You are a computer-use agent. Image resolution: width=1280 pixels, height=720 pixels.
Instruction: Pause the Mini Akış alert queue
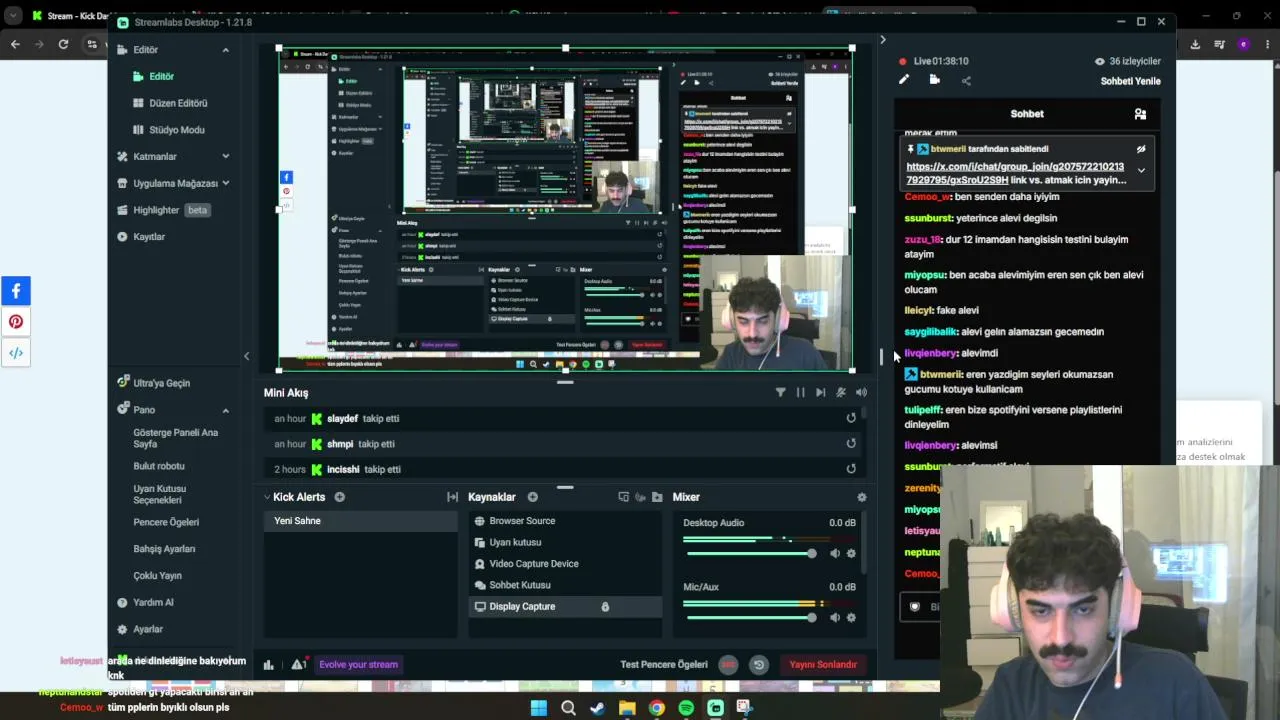coord(800,393)
